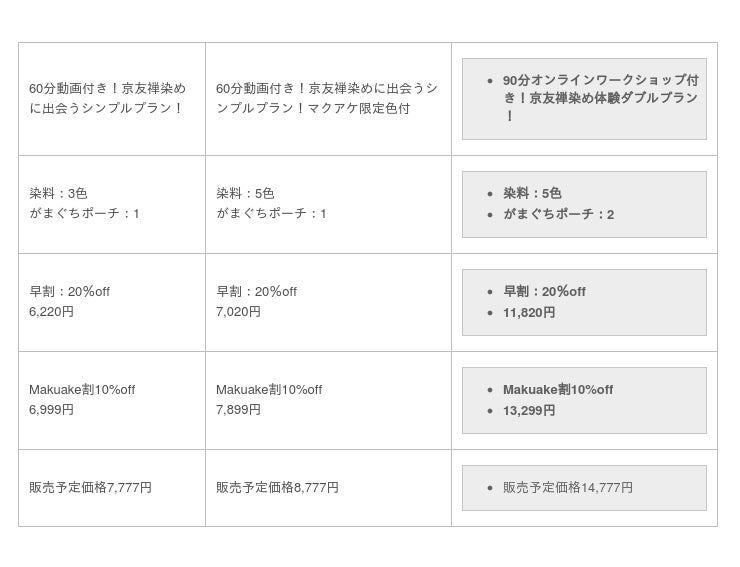Select the 7,899円 price
This screenshot has height=567, width=740.
[x=238, y=409]
